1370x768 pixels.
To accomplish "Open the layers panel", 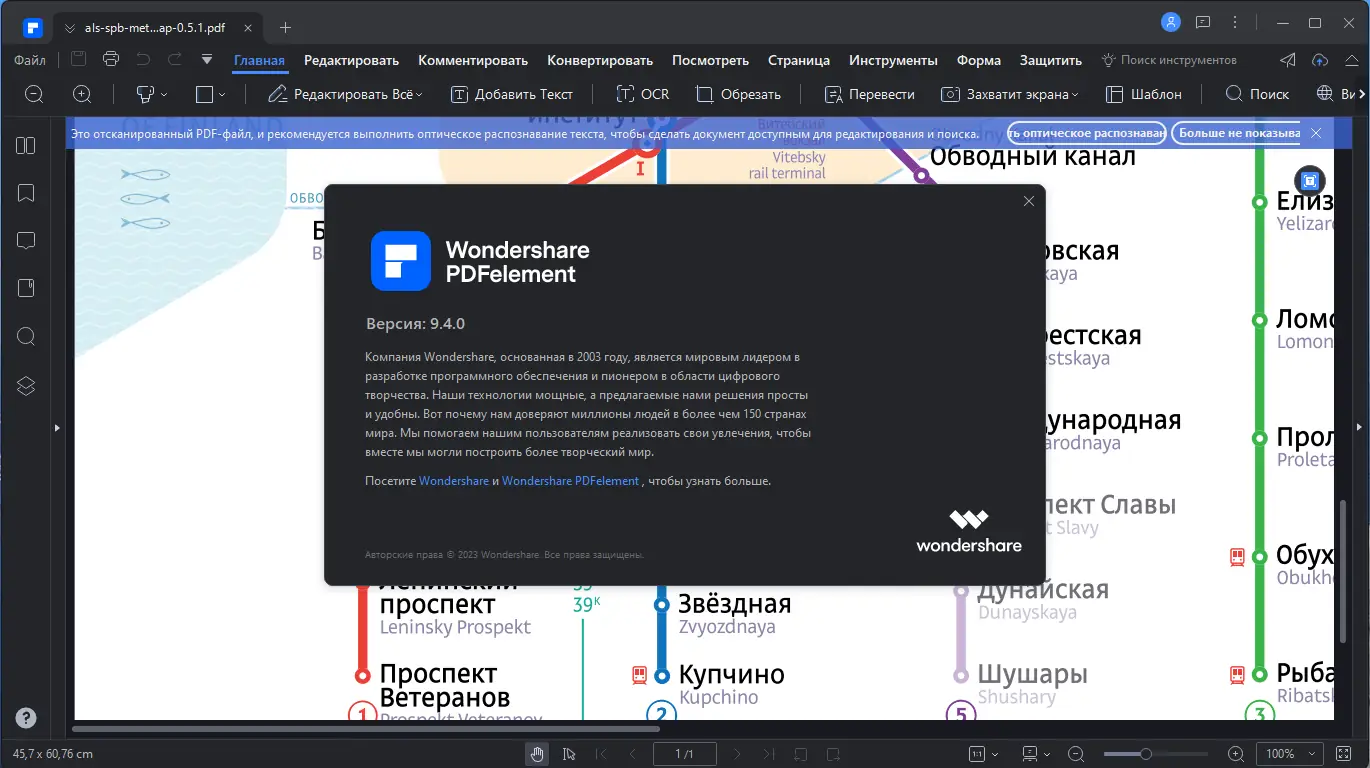I will point(26,385).
